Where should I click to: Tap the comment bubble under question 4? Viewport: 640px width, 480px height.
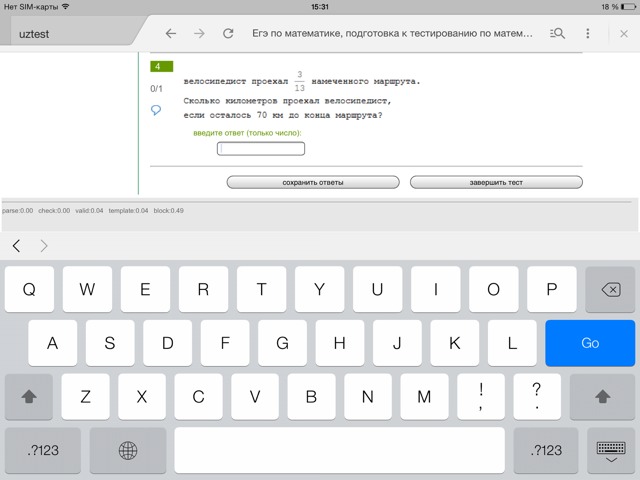156,110
